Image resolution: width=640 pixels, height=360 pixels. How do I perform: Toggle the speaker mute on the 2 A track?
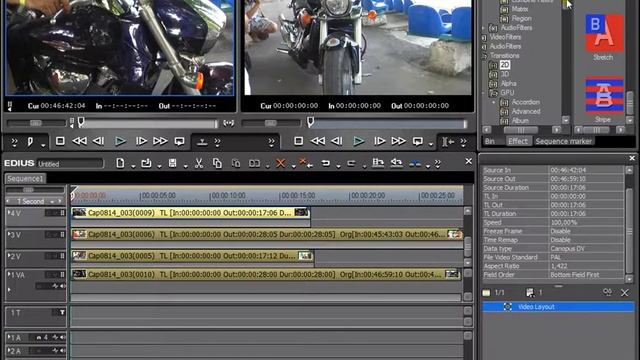62,351
